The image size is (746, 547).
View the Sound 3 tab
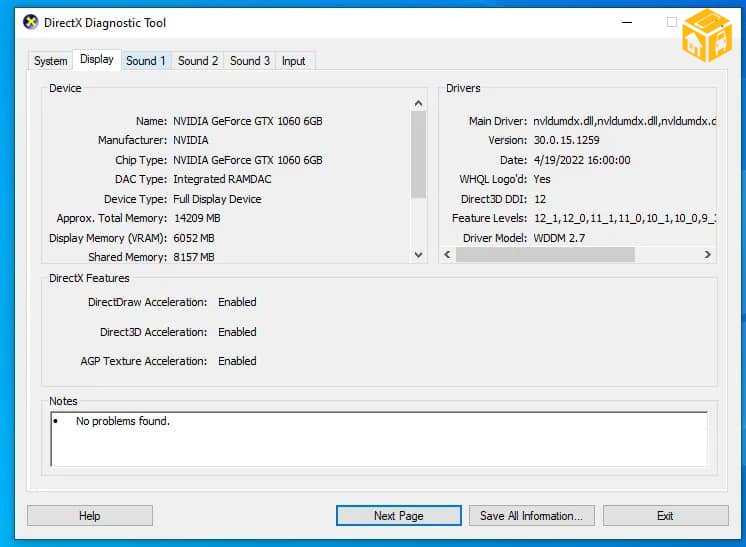pyautogui.click(x=250, y=61)
